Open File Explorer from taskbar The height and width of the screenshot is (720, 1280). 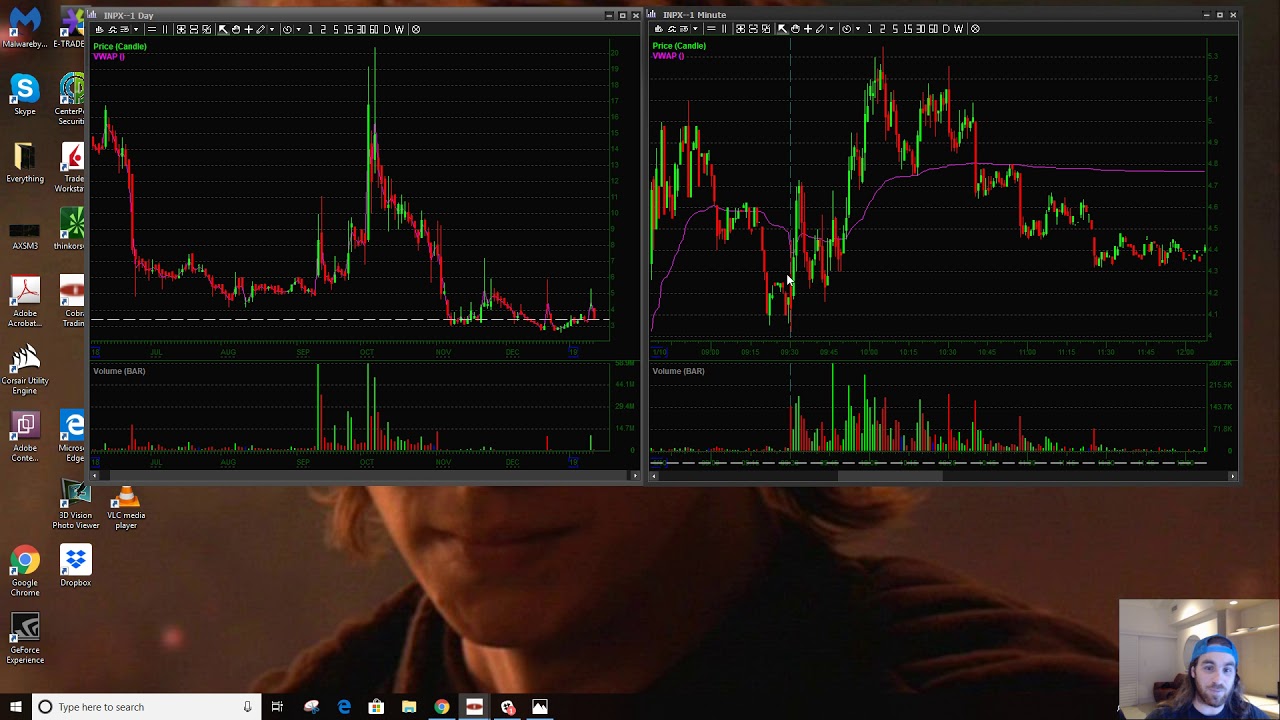tap(409, 707)
